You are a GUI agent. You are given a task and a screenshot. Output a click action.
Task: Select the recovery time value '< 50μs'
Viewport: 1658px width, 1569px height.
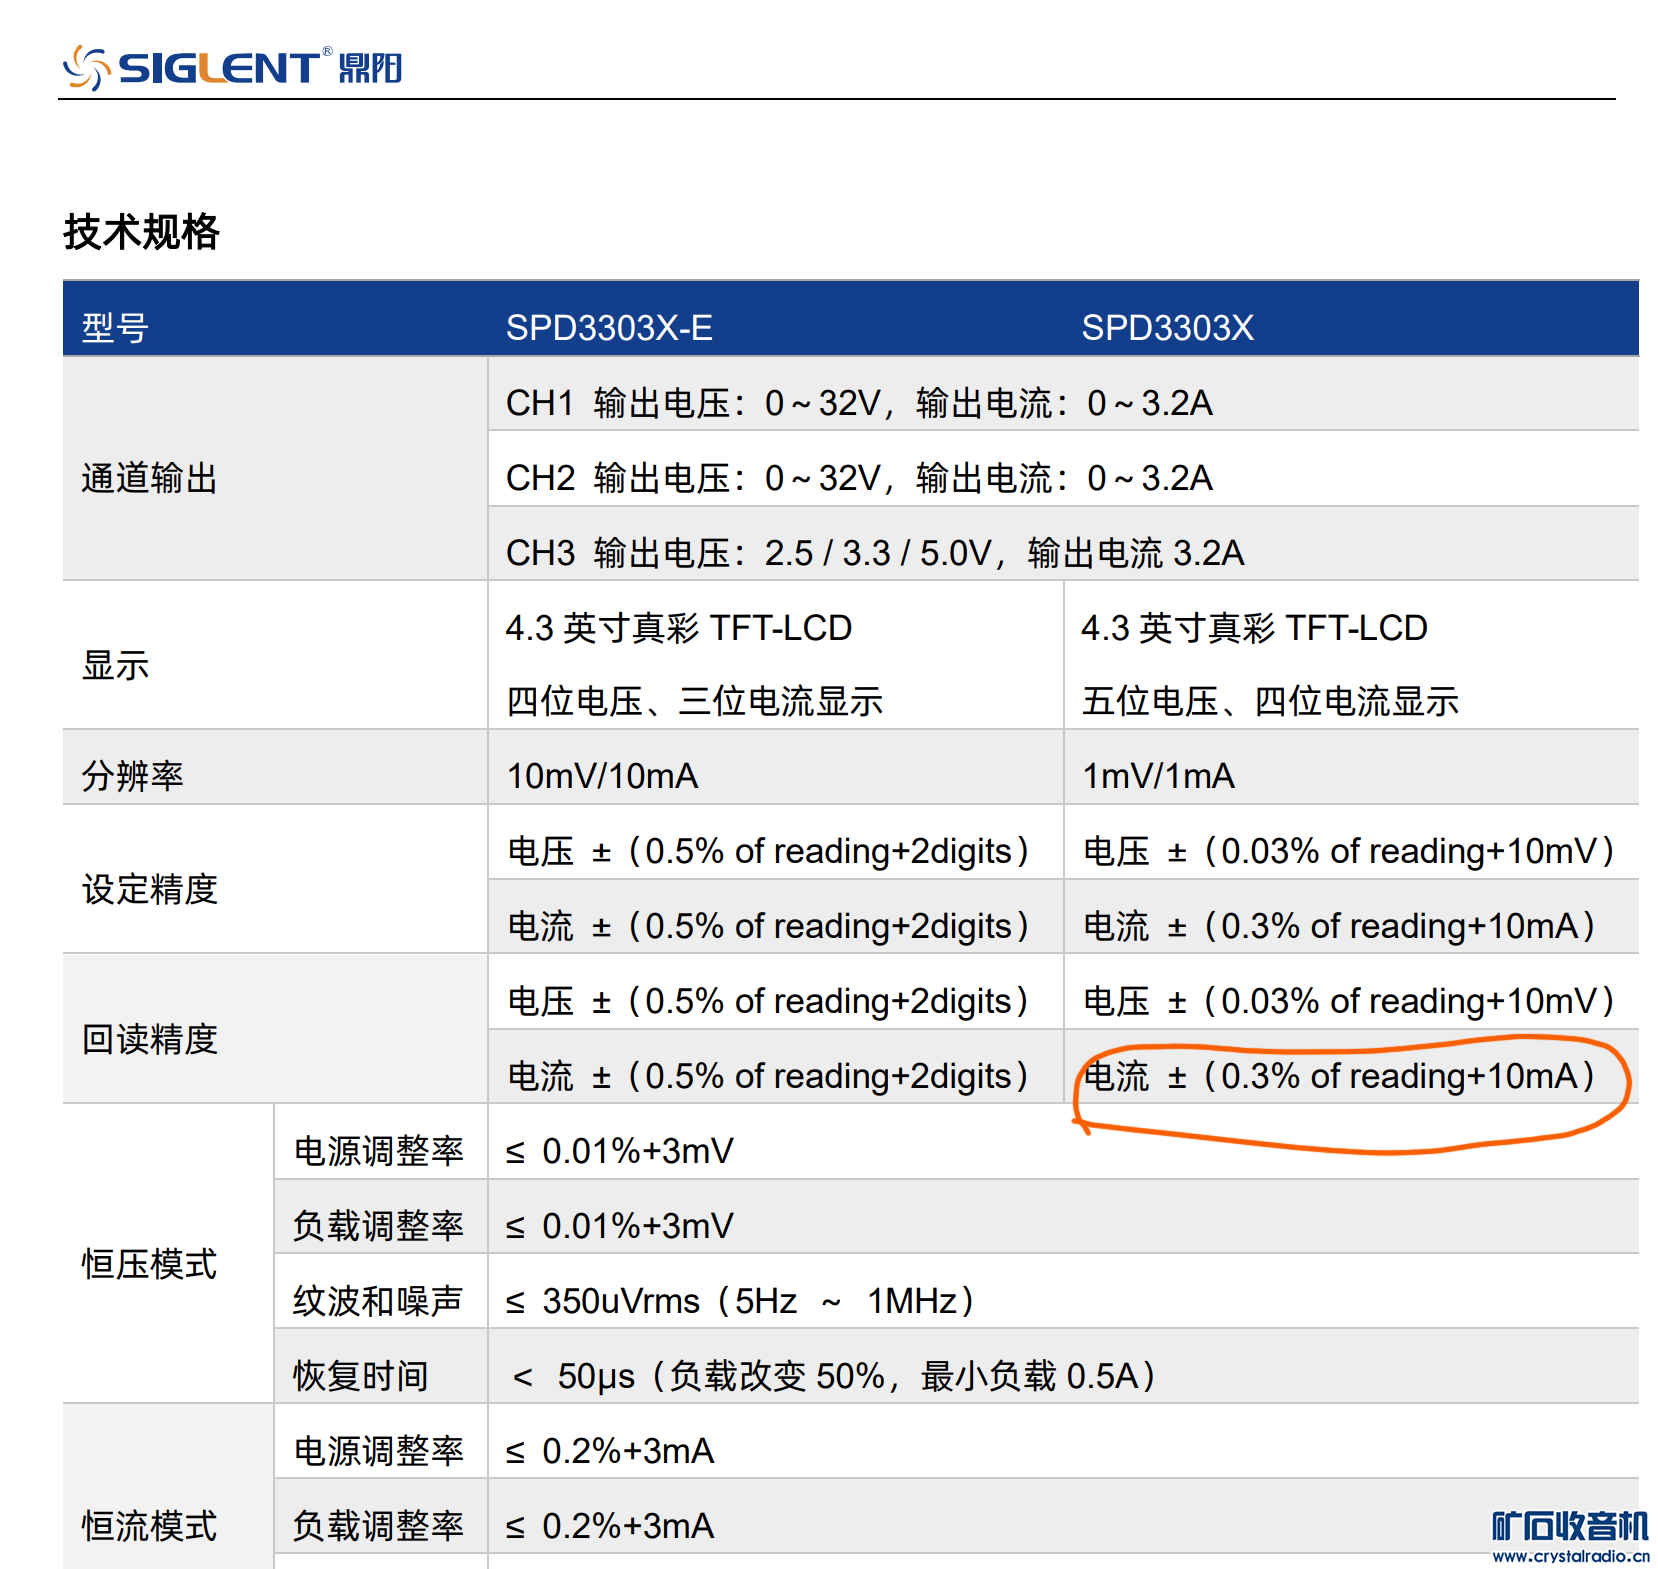[x=574, y=1376]
